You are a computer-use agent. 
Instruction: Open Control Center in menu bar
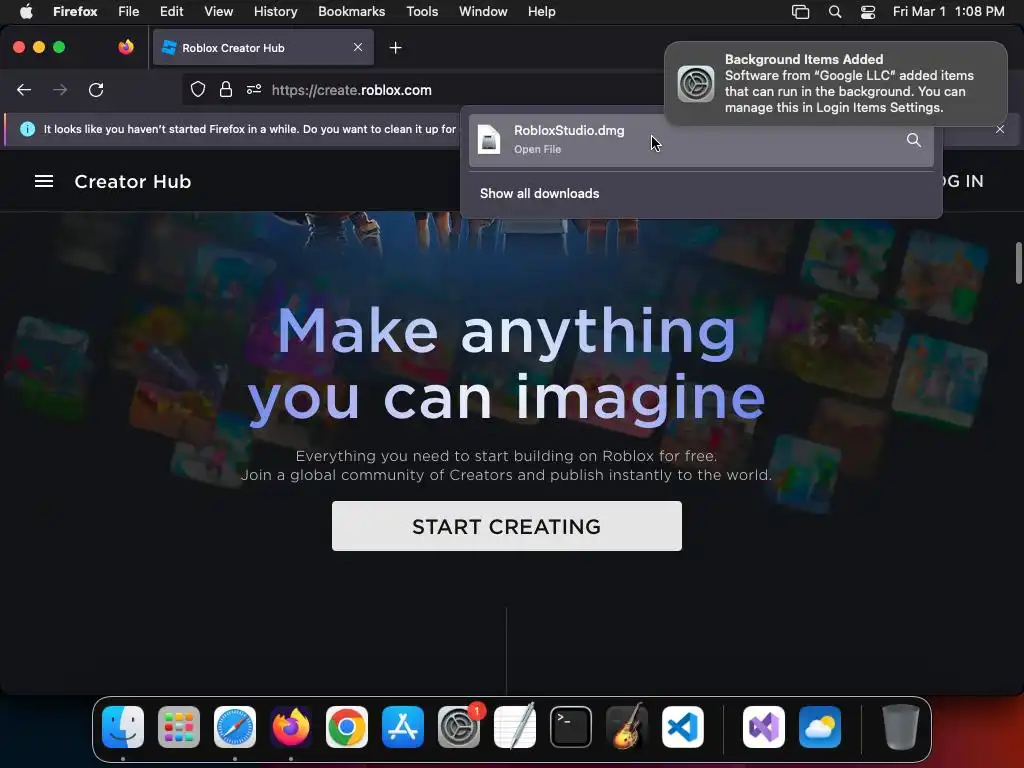coord(867,11)
